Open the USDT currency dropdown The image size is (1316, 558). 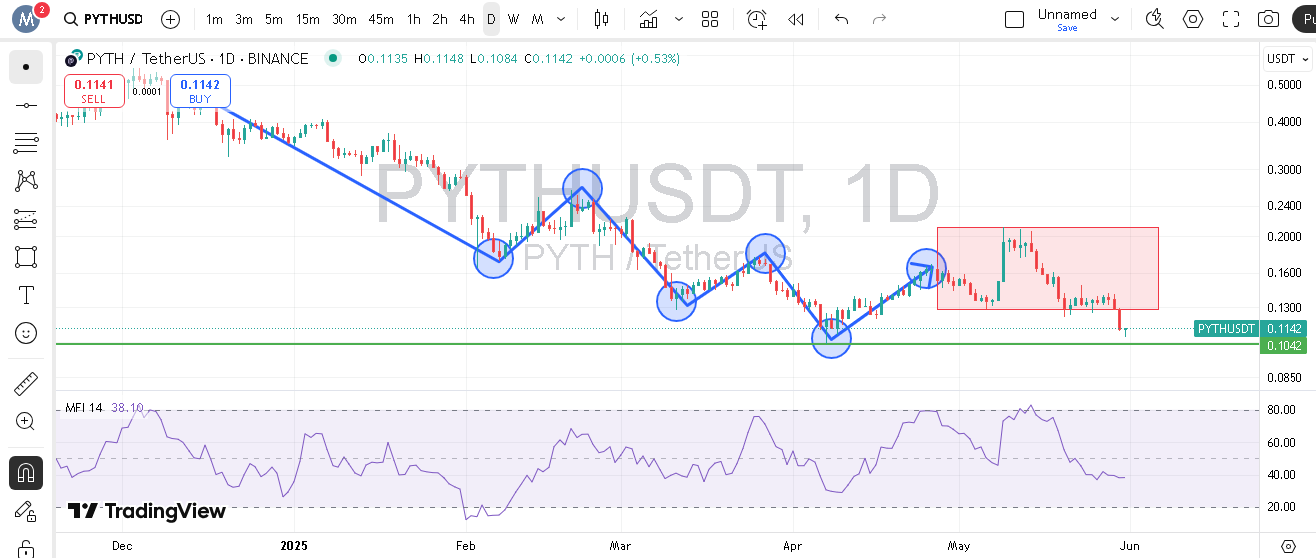click(x=1287, y=59)
